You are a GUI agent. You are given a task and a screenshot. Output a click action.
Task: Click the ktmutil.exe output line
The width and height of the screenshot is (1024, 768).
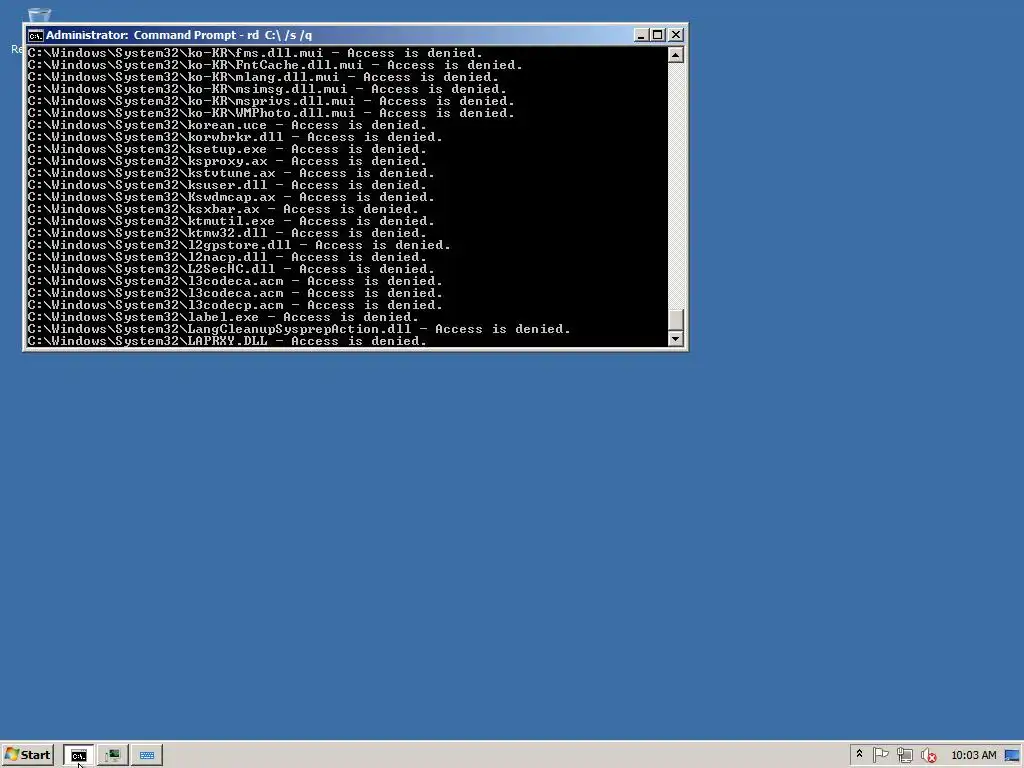[x=231, y=221]
